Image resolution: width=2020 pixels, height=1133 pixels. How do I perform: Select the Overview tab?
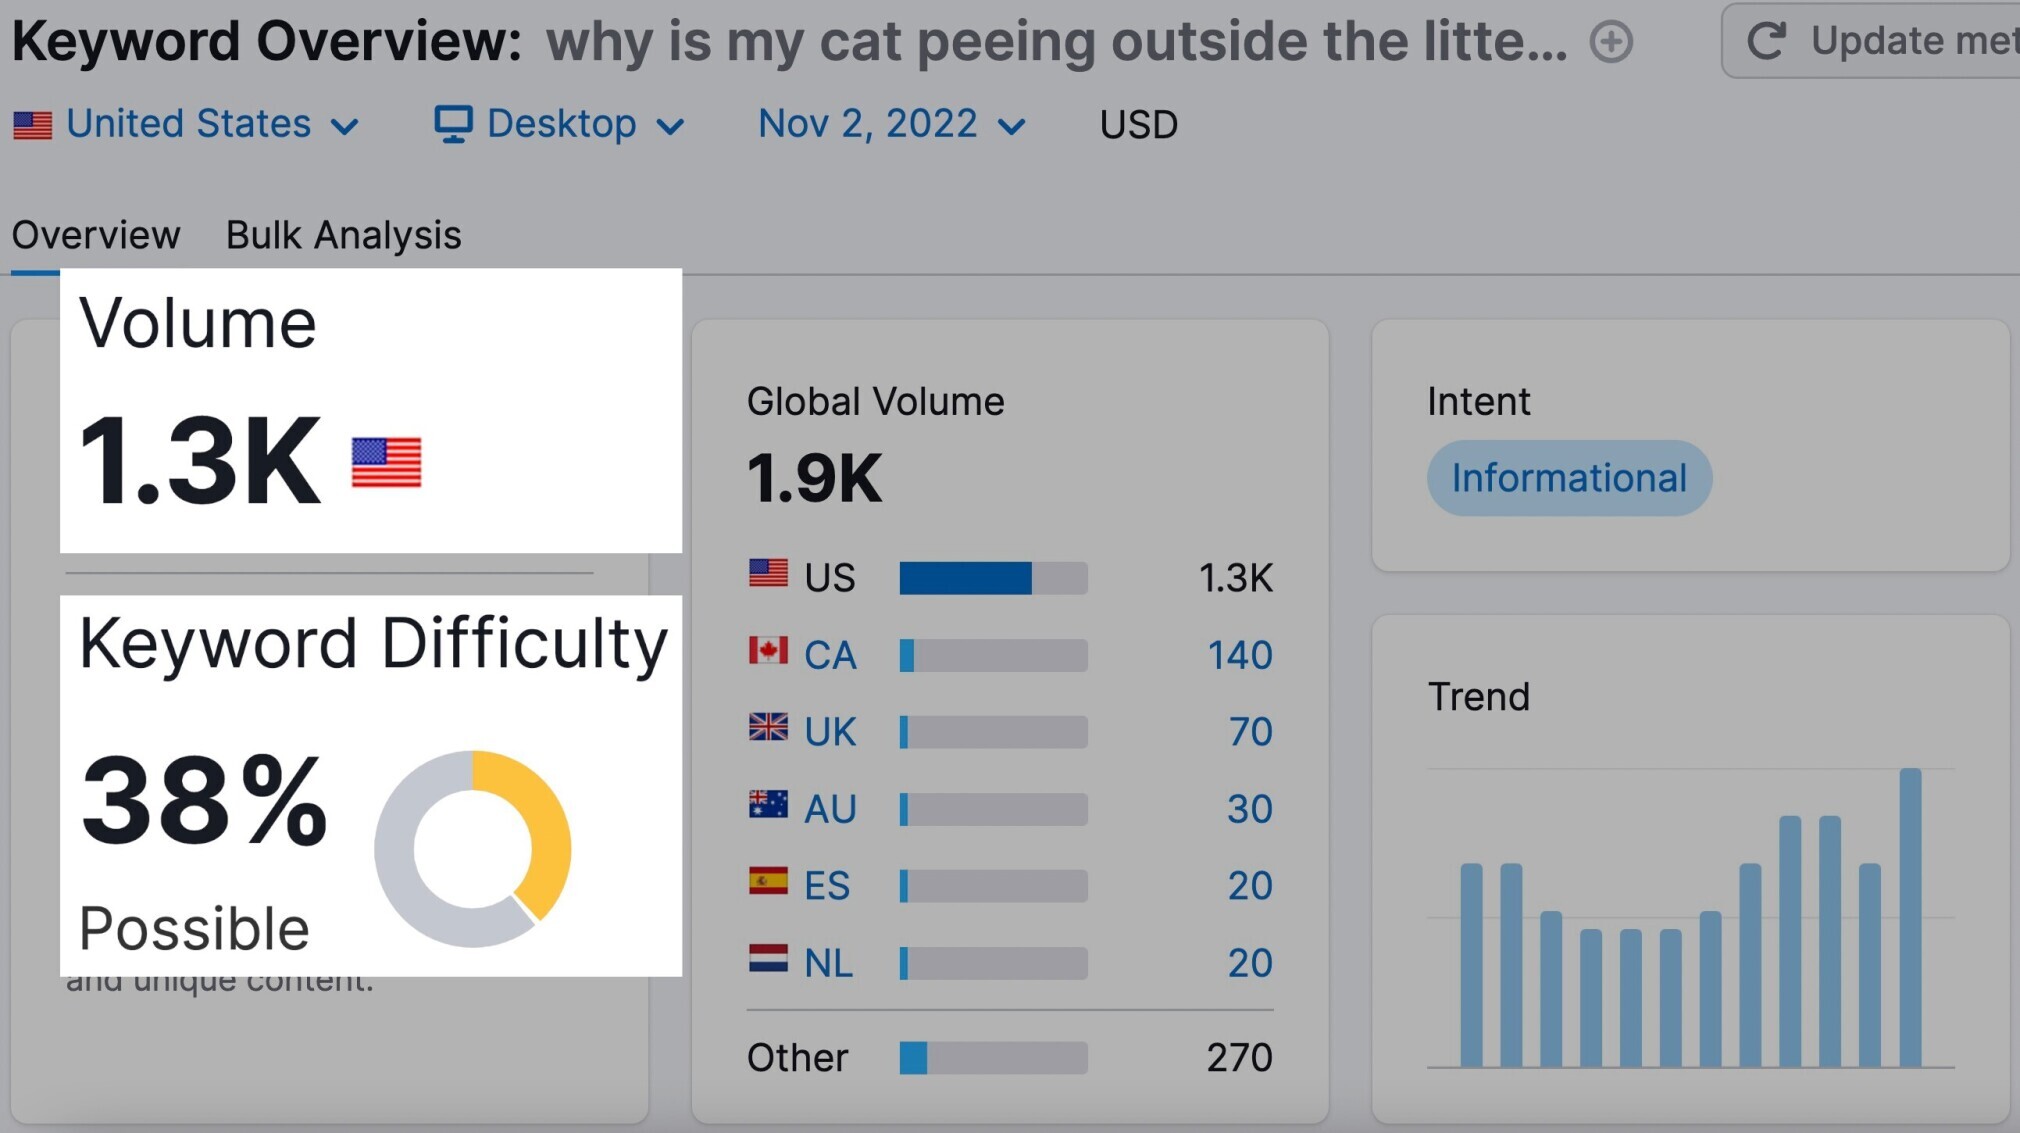coord(96,236)
